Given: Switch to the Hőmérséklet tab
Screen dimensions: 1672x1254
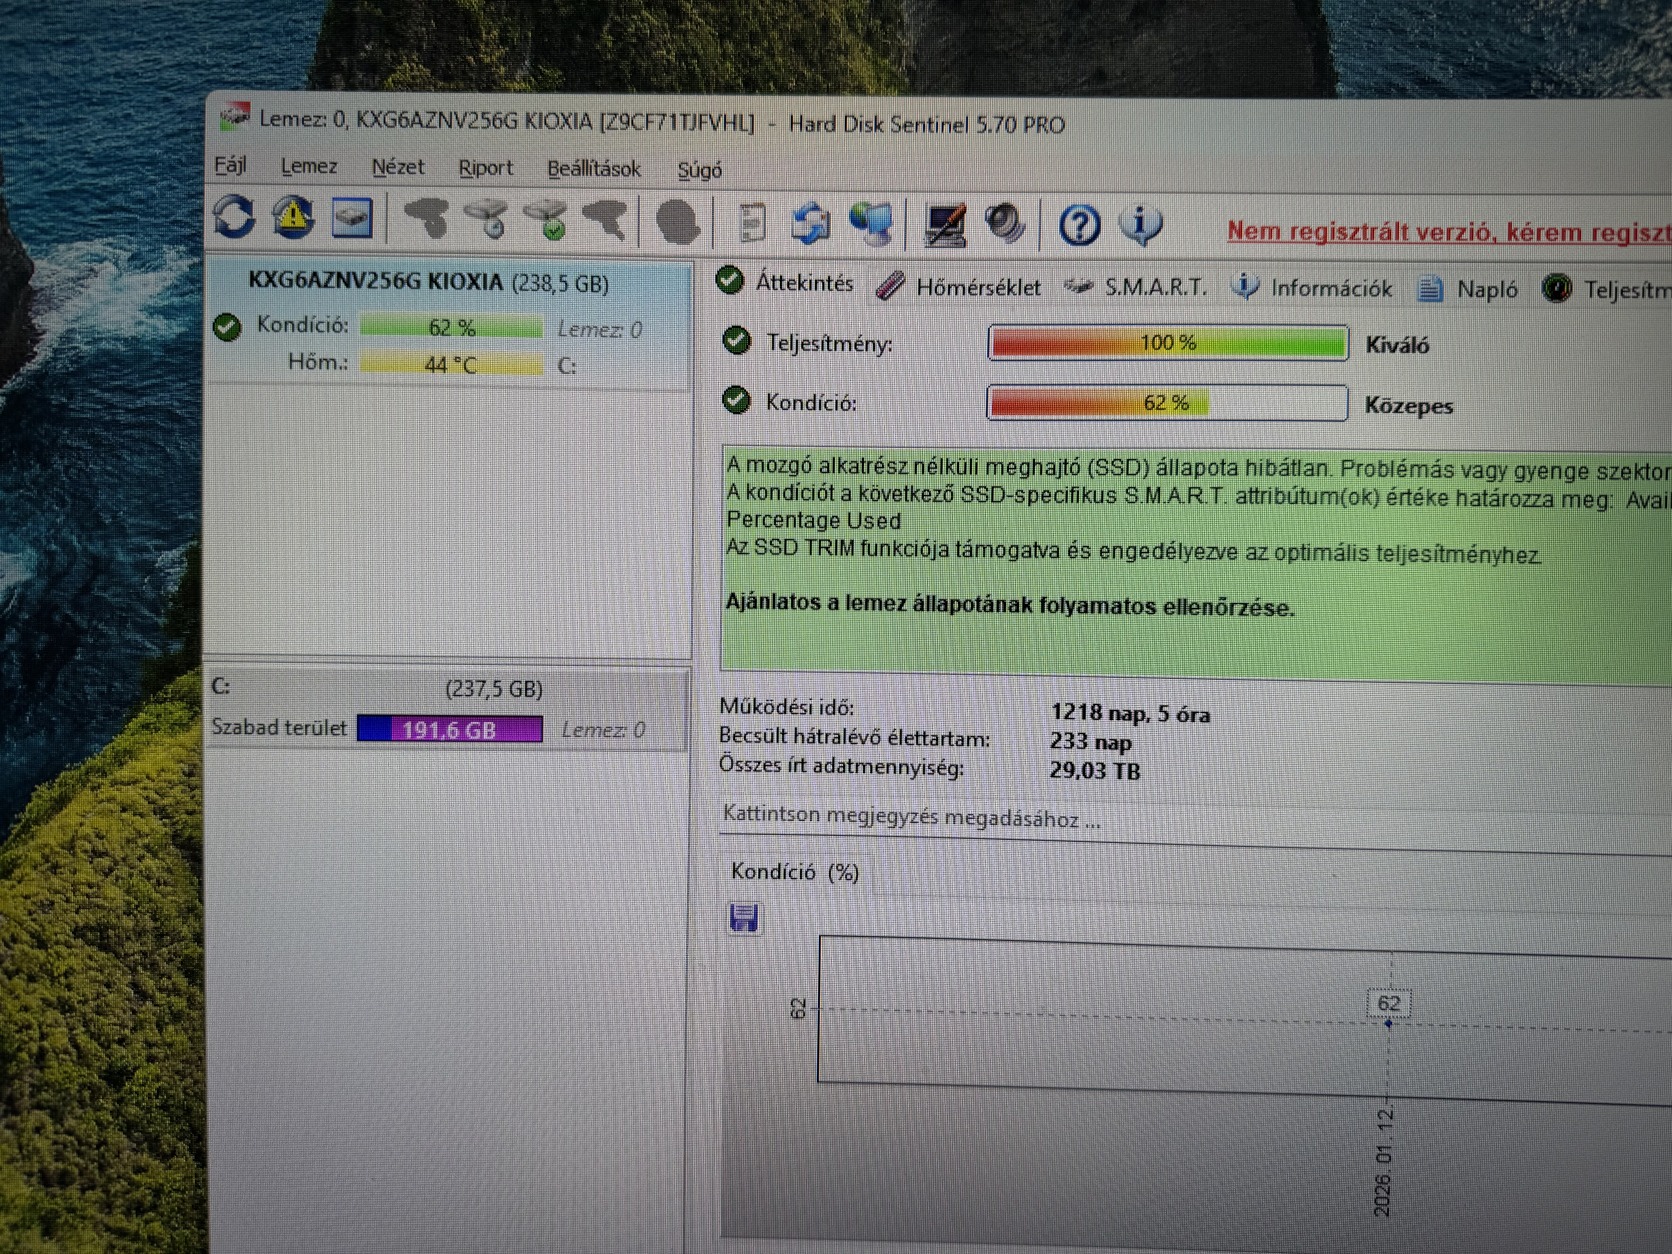Looking at the screenshot, I should click(x=958, y=287).
